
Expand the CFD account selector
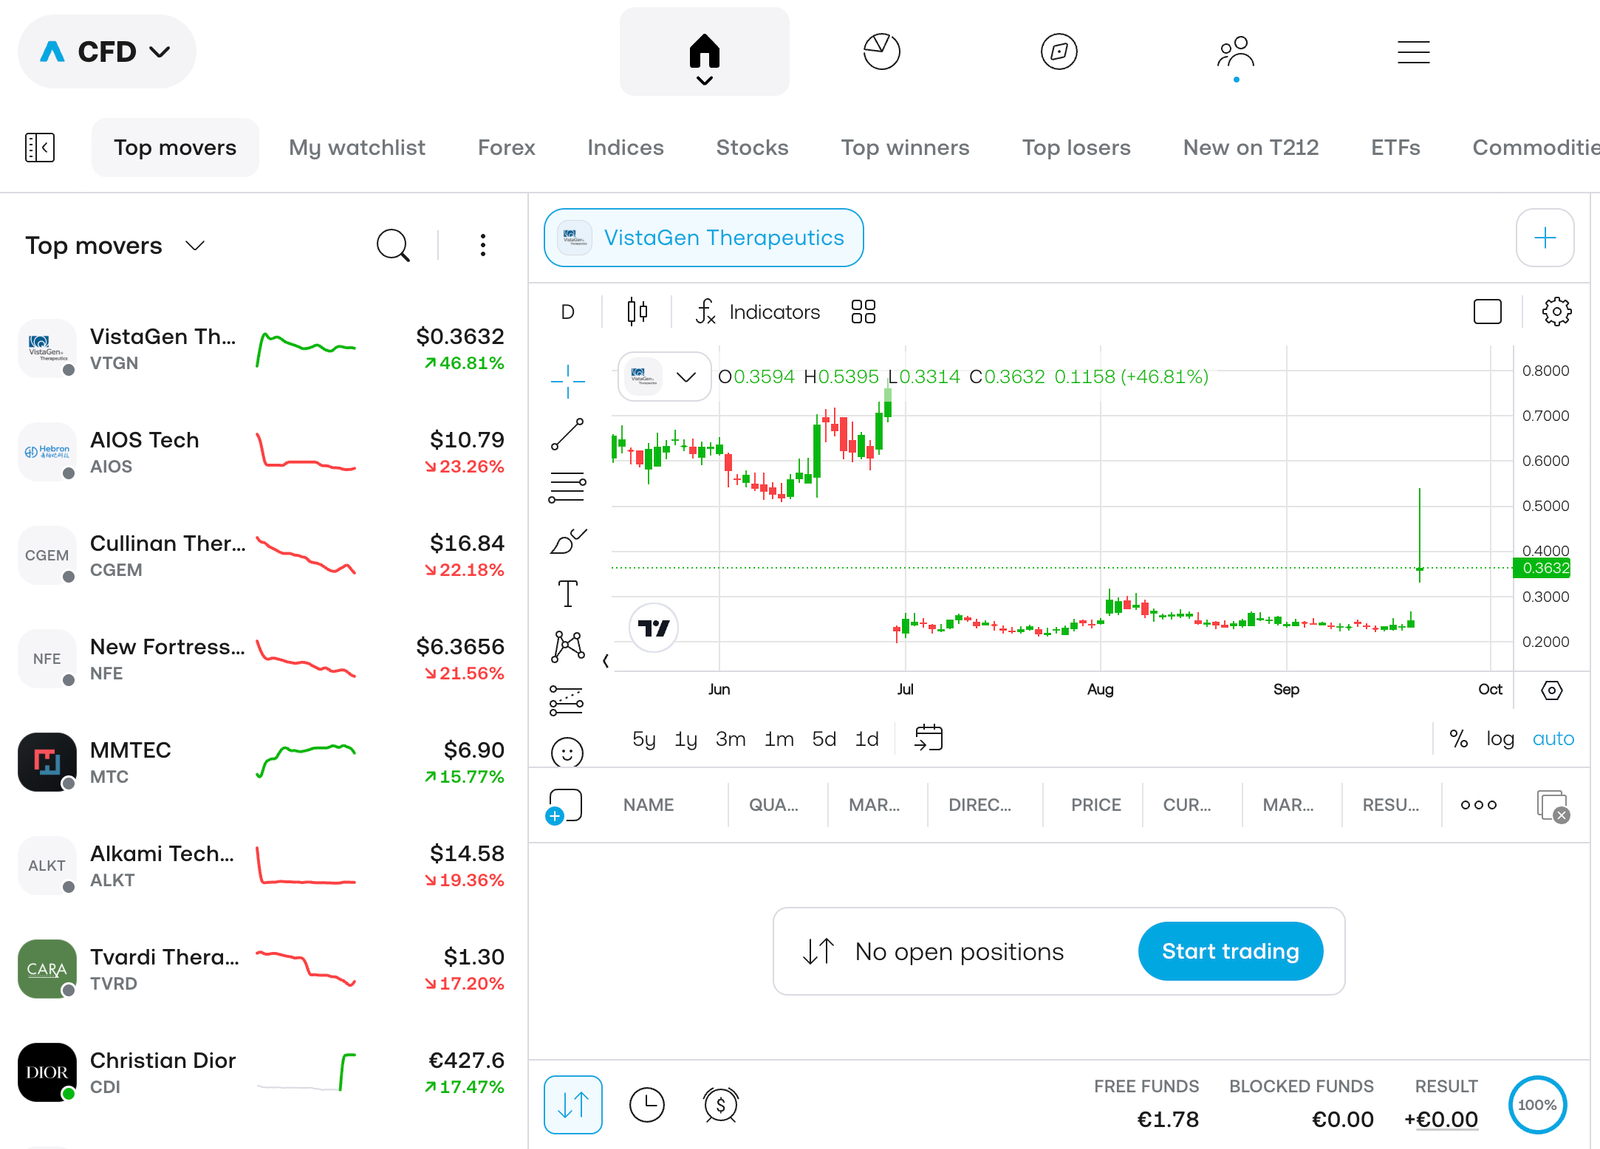pyautogui.click(x=107, y=52)
